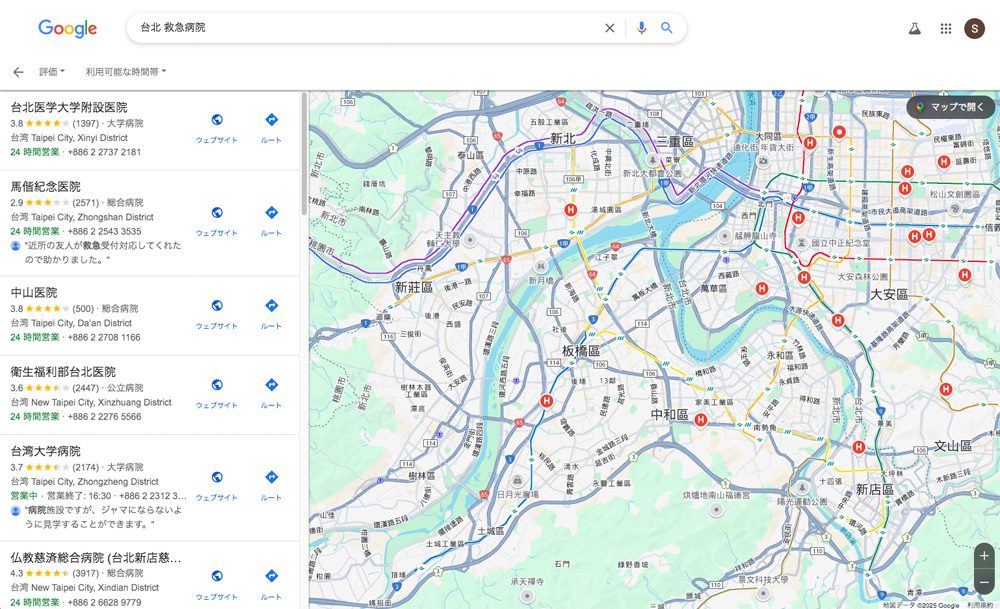Click phone number +886 2 2708 1166

[104, 337]
